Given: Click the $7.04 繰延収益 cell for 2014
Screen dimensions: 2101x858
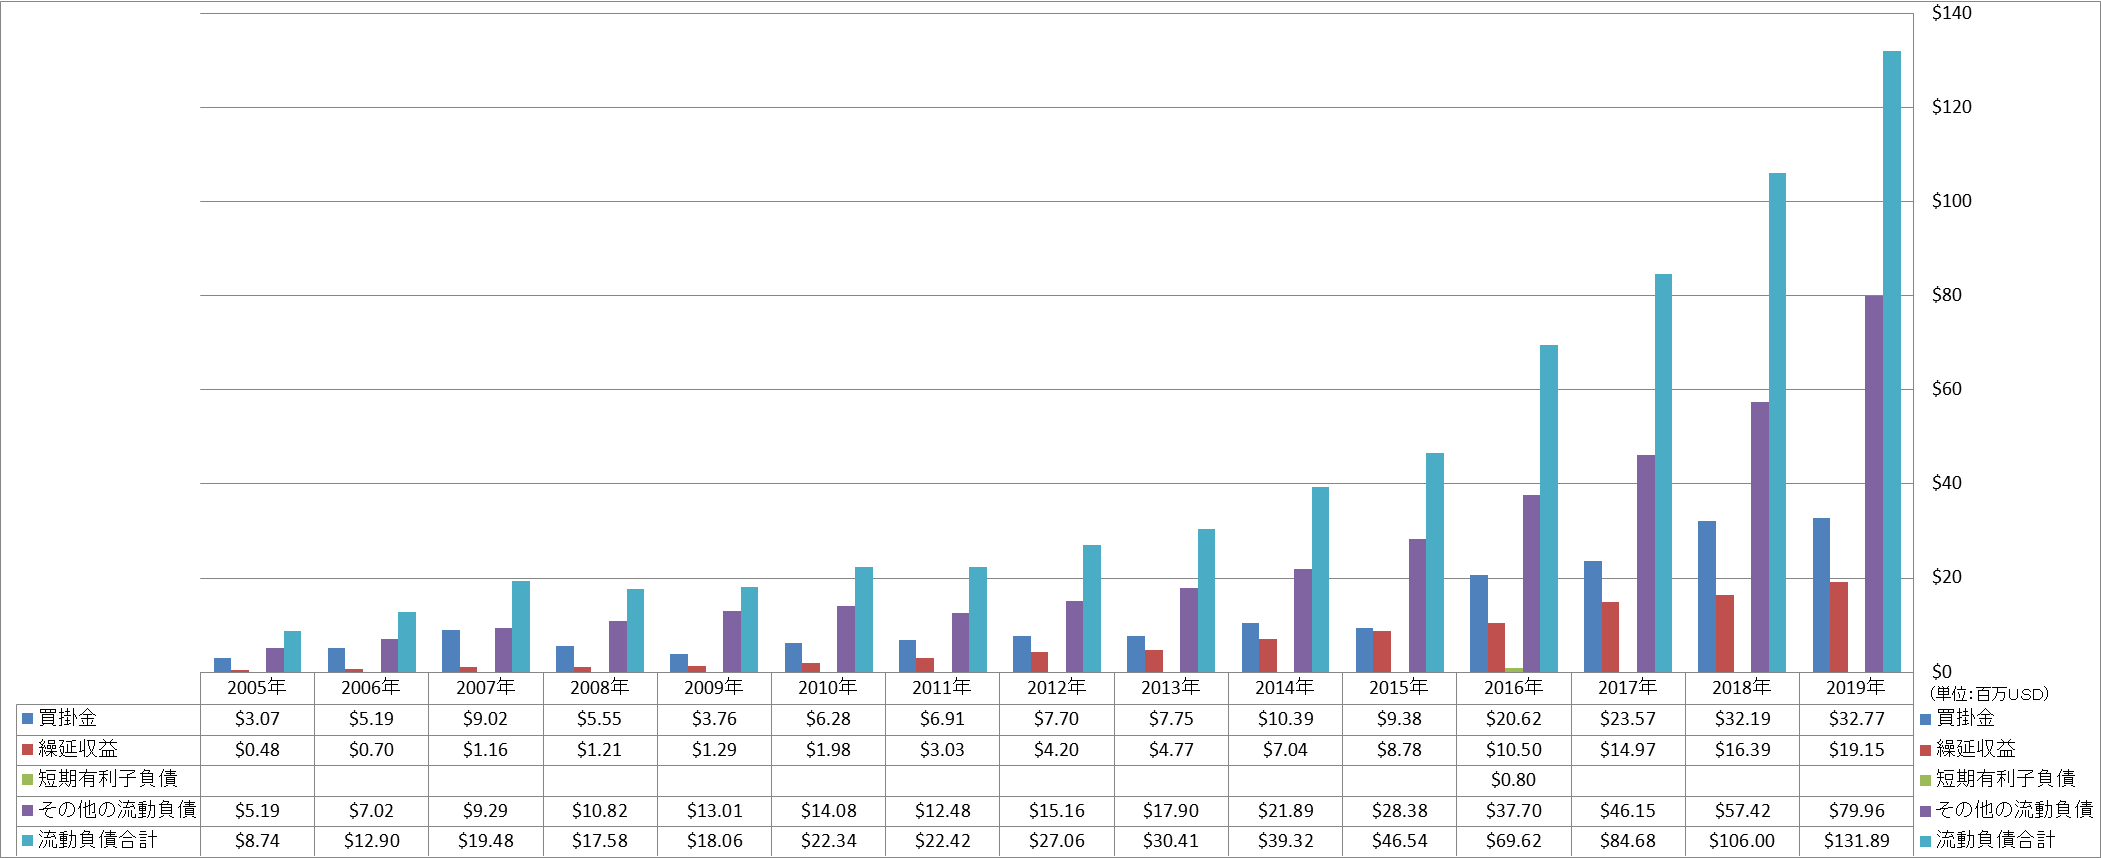Looking at the screenshot, I should coord(1285,750).
